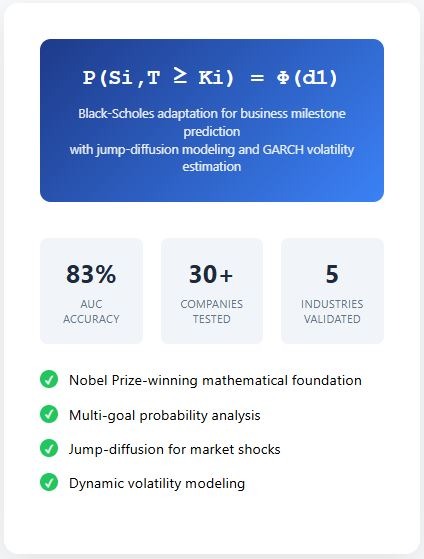The height and width of the screenshot is (559, 424).
Task: Click the Dynamic volatility modeling text
Action: click(x=157, y=483)
